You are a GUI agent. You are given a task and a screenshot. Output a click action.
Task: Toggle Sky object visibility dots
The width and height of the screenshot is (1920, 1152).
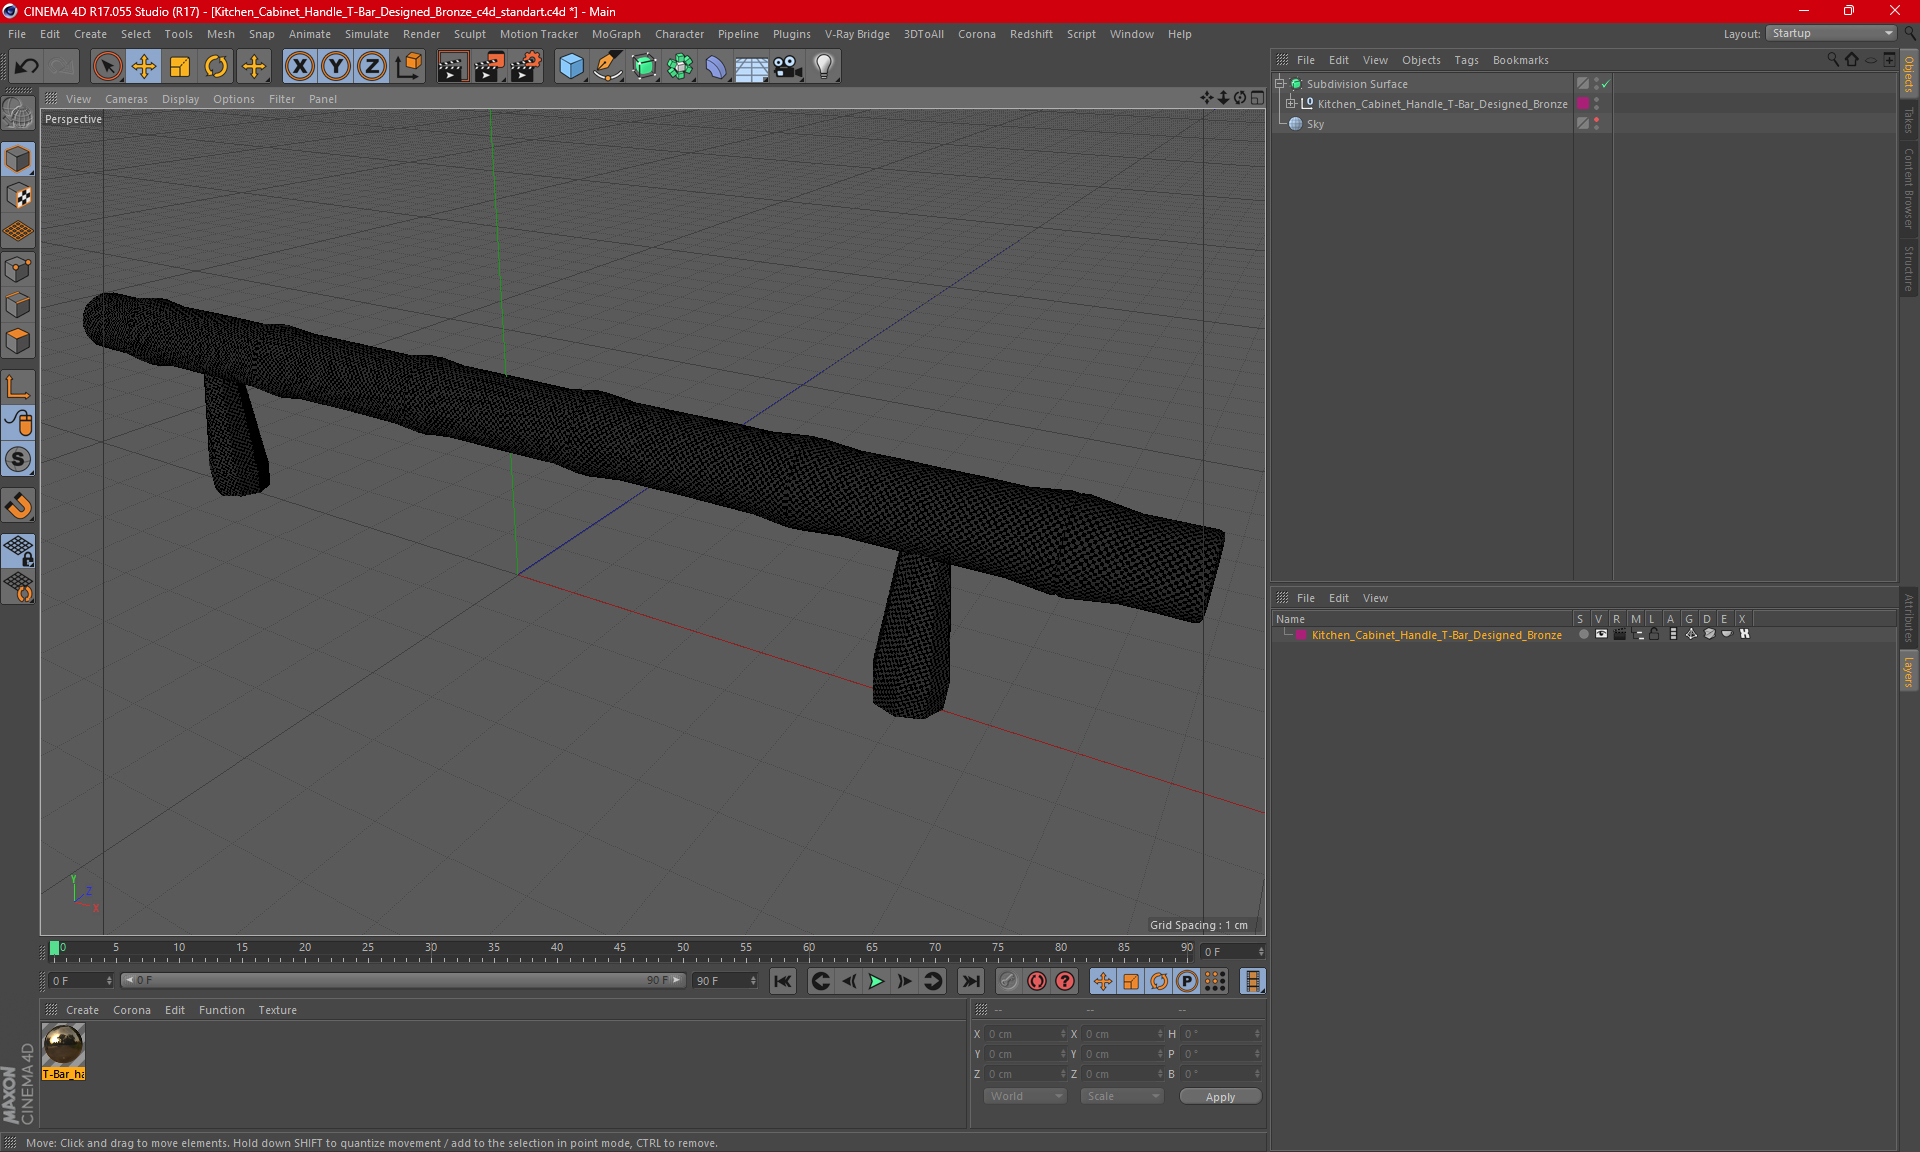coord(1596,123)
